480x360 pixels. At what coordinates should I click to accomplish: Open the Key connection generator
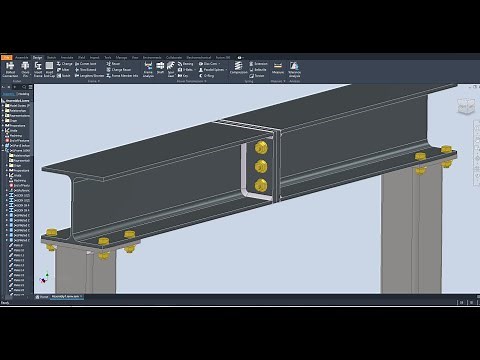[183, 76]
